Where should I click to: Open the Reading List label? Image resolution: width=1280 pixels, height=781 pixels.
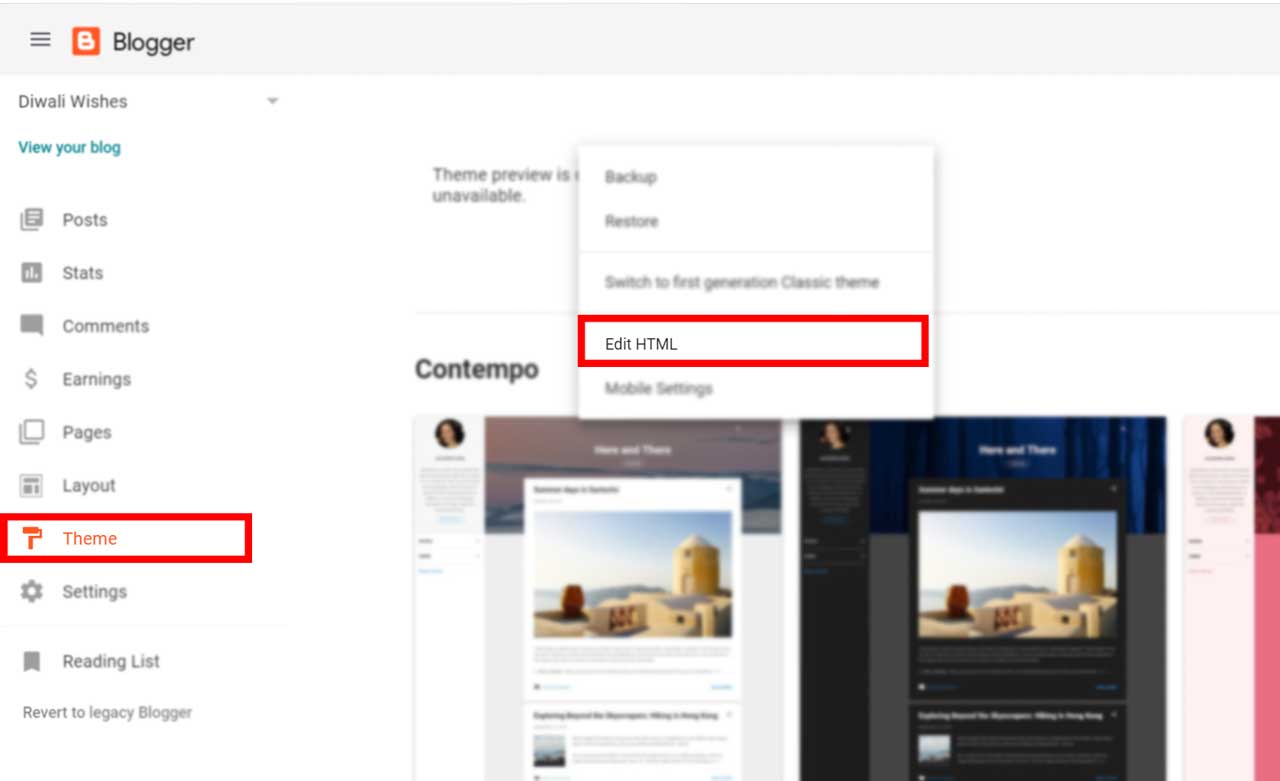(x=111, y=661)
